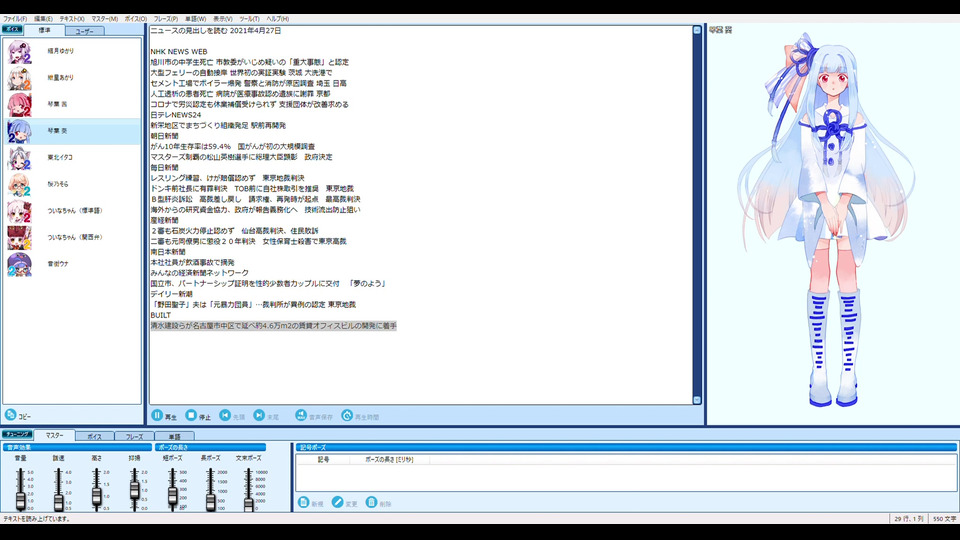The height and width of the screenshot is (540, 960).
Task: Stop reading with the 停止 button
Action: tap(191, 415)
